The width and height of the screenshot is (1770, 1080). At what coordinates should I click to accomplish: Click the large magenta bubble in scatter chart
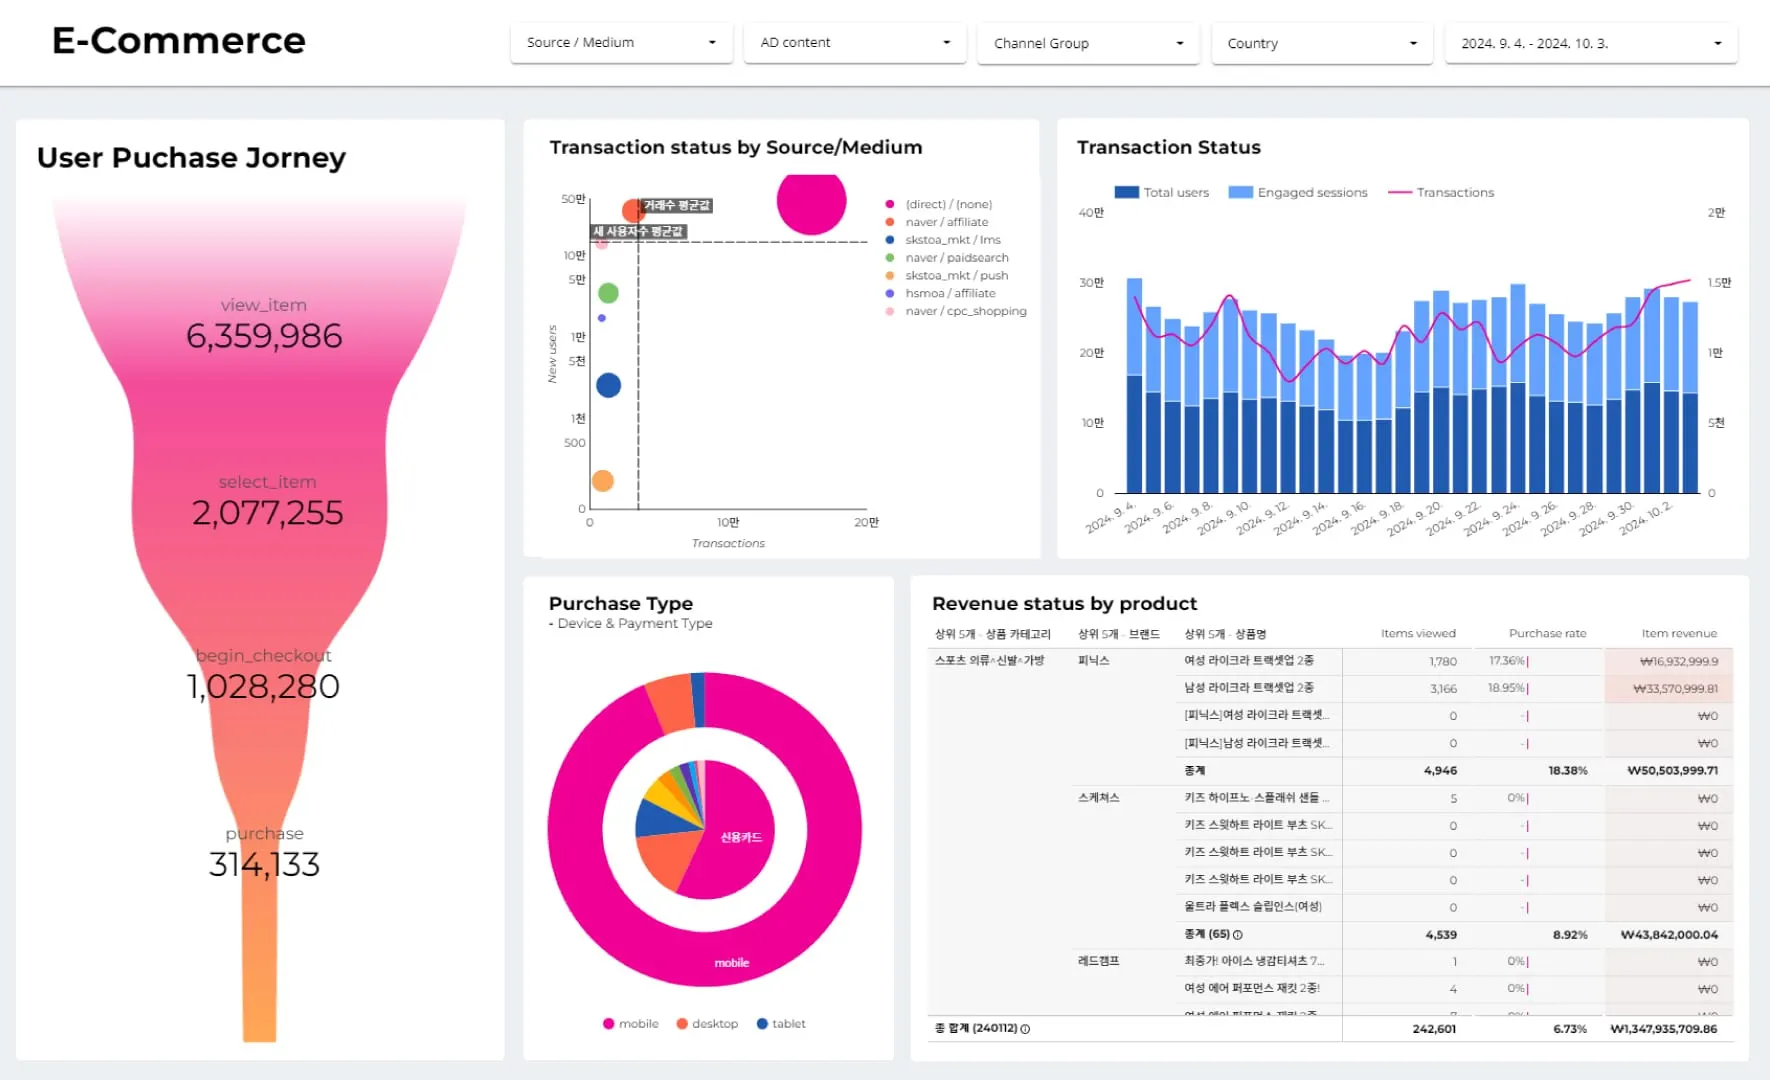(x=811, y=202)
